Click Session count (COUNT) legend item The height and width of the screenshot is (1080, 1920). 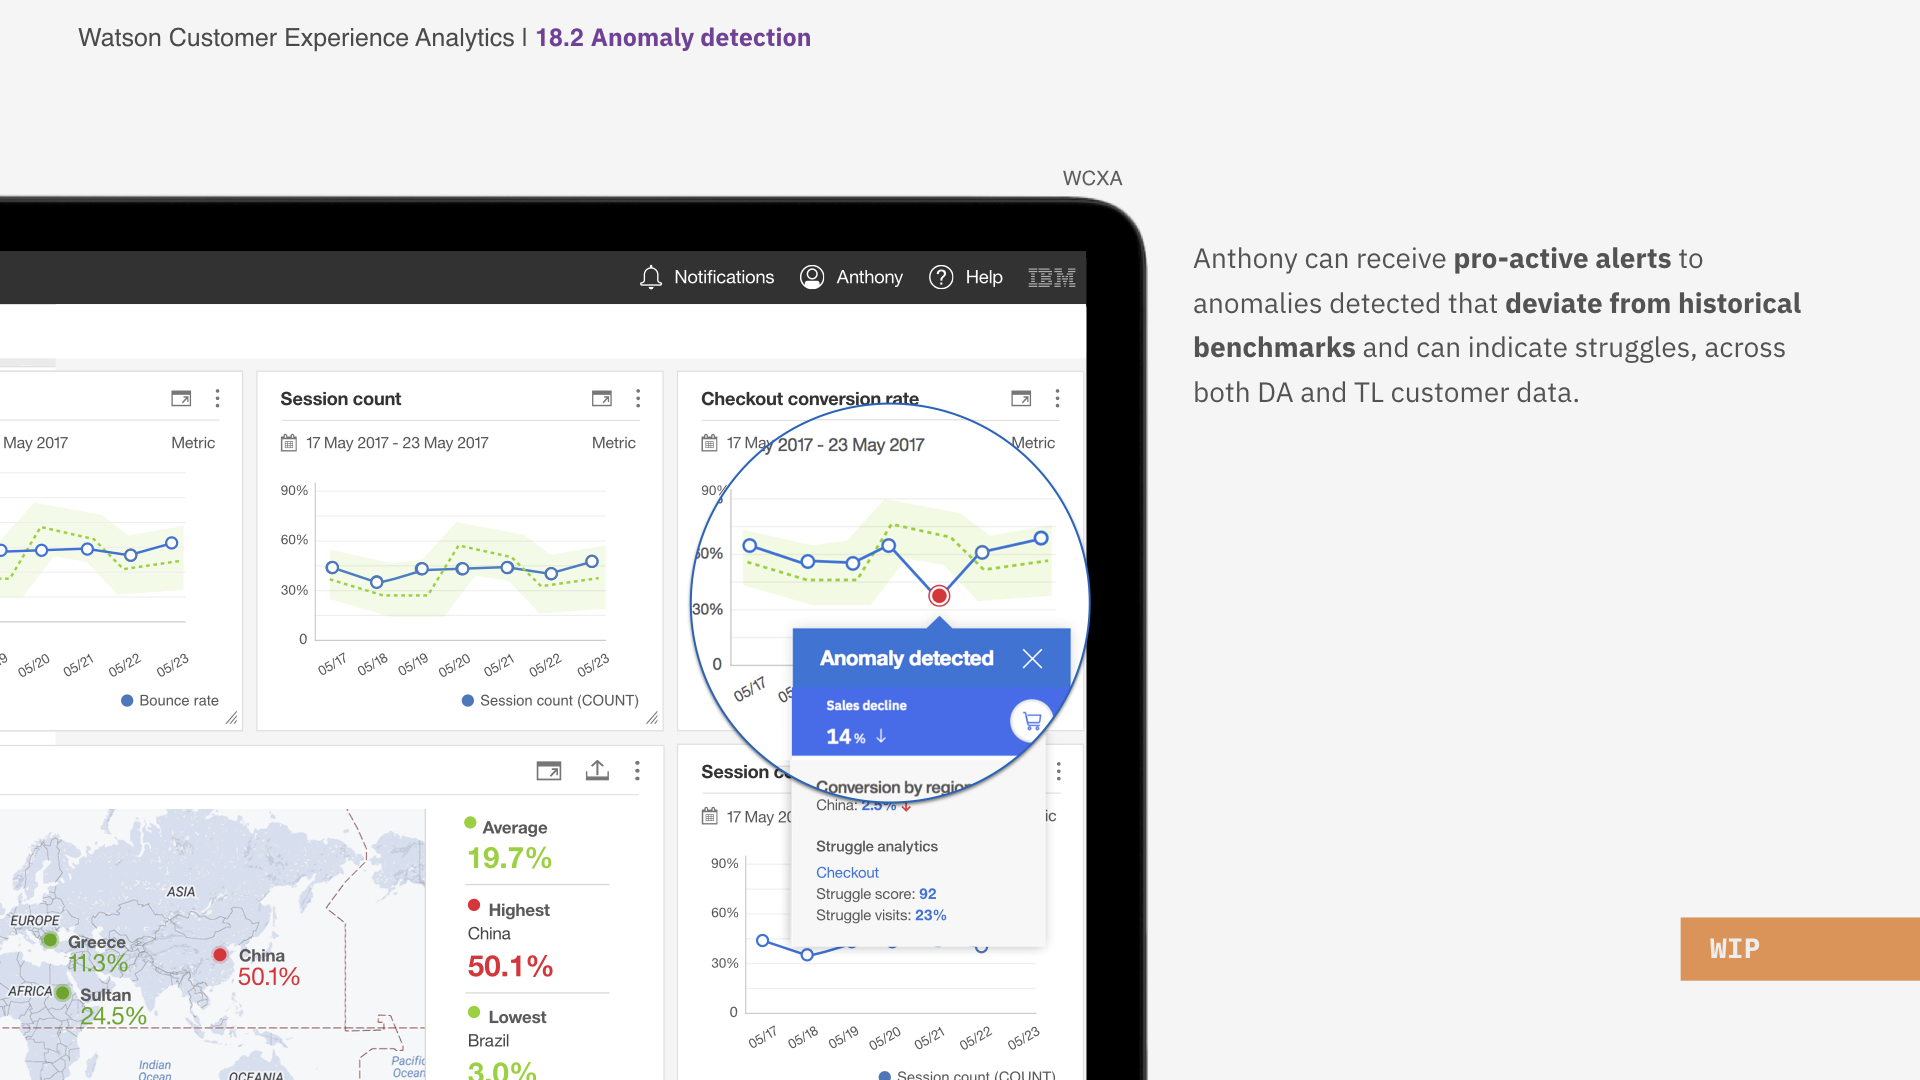(550, 701)
